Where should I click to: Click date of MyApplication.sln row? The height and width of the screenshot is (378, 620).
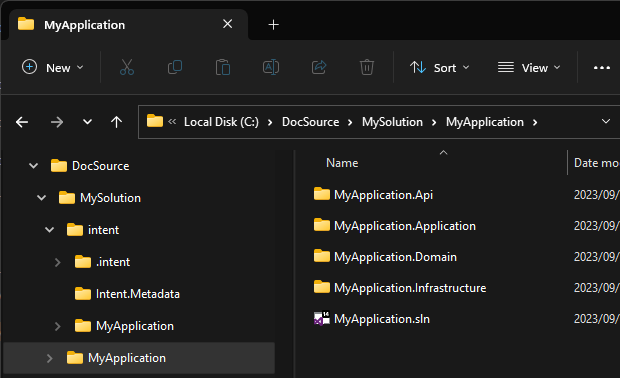pyautogui.click(x=596, y=319)
